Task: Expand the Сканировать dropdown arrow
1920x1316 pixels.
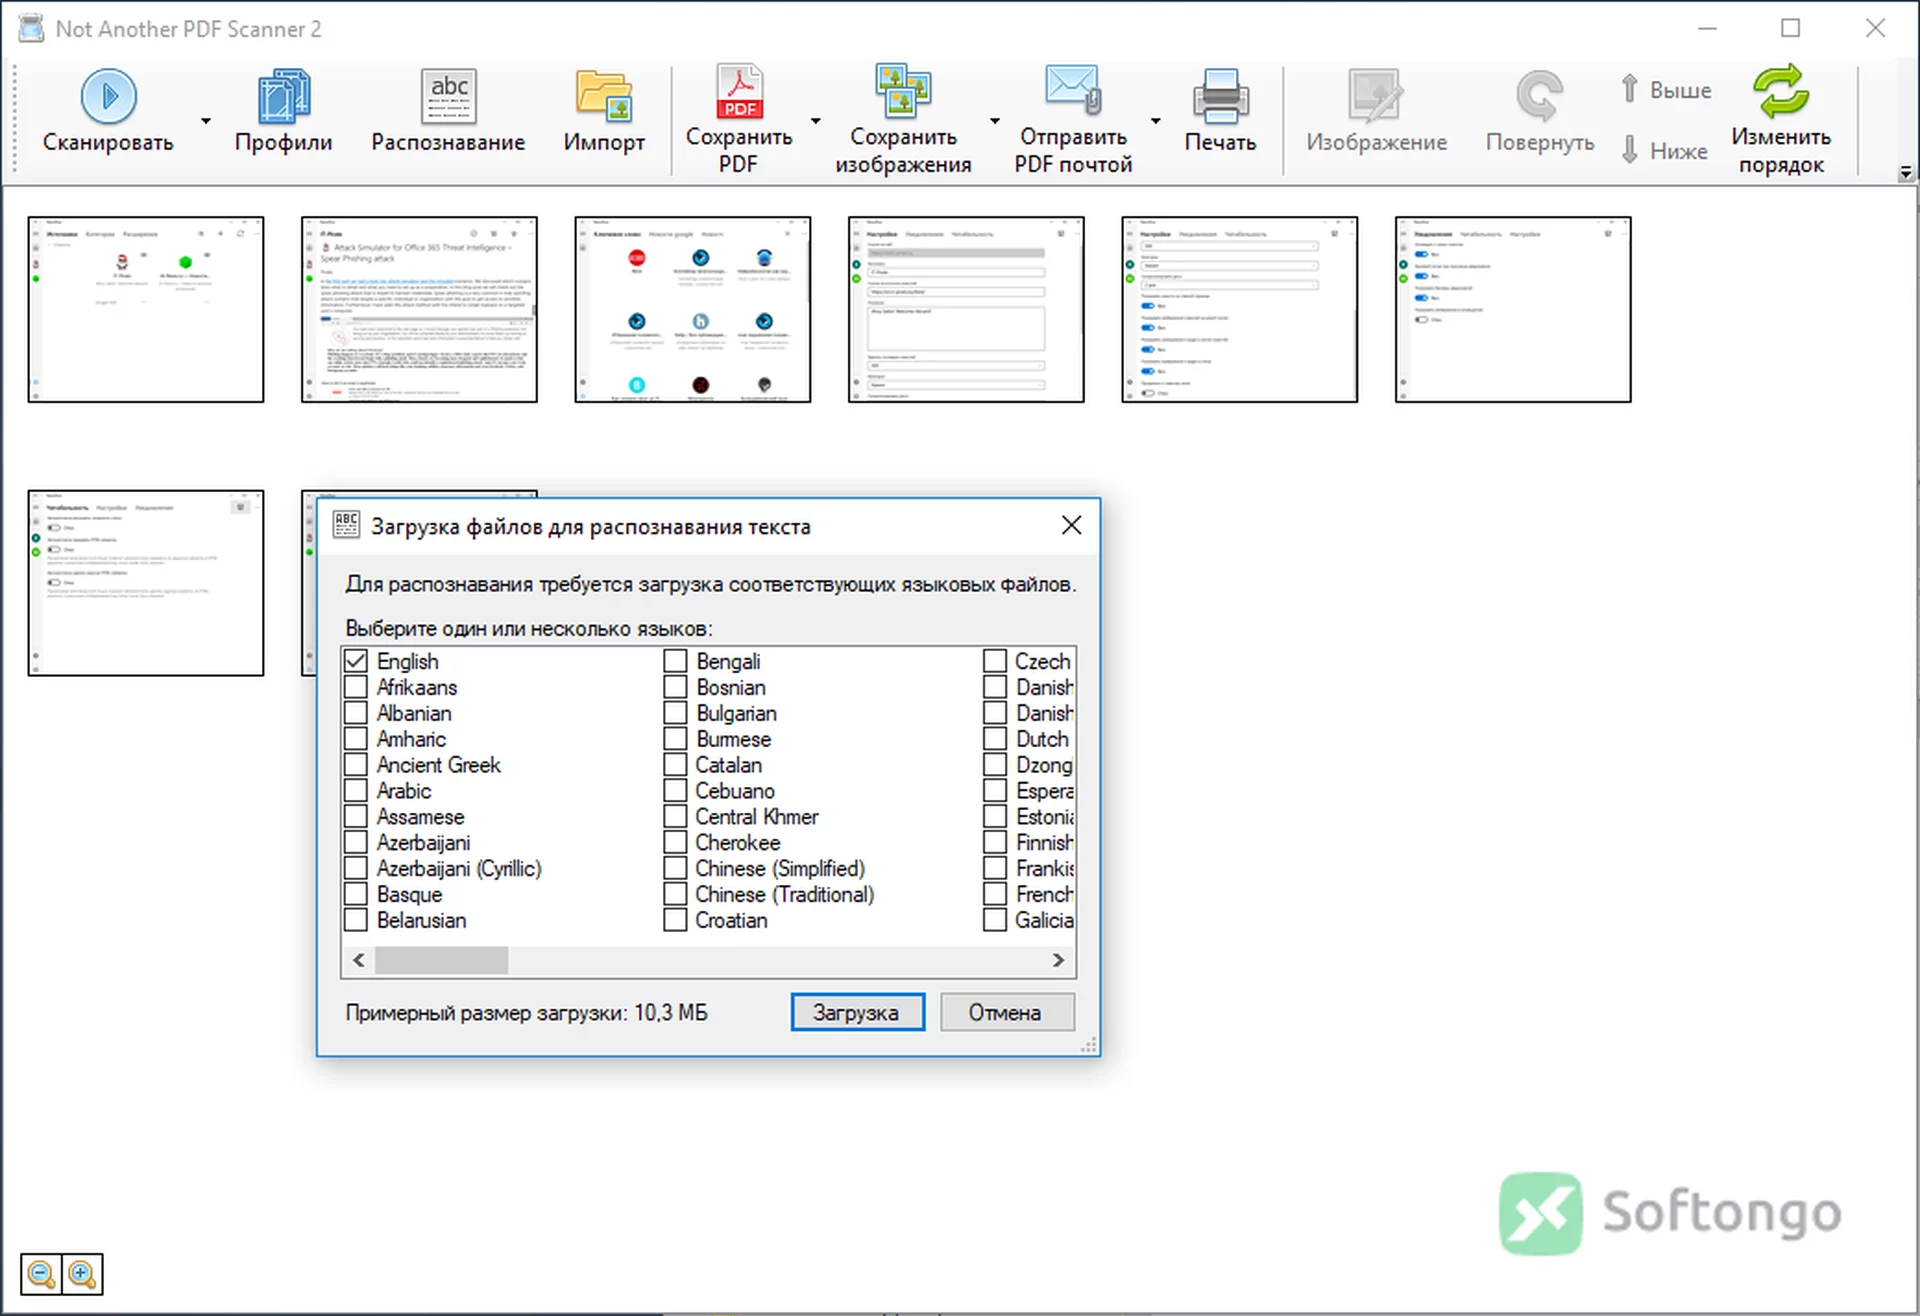Action: 206,121
